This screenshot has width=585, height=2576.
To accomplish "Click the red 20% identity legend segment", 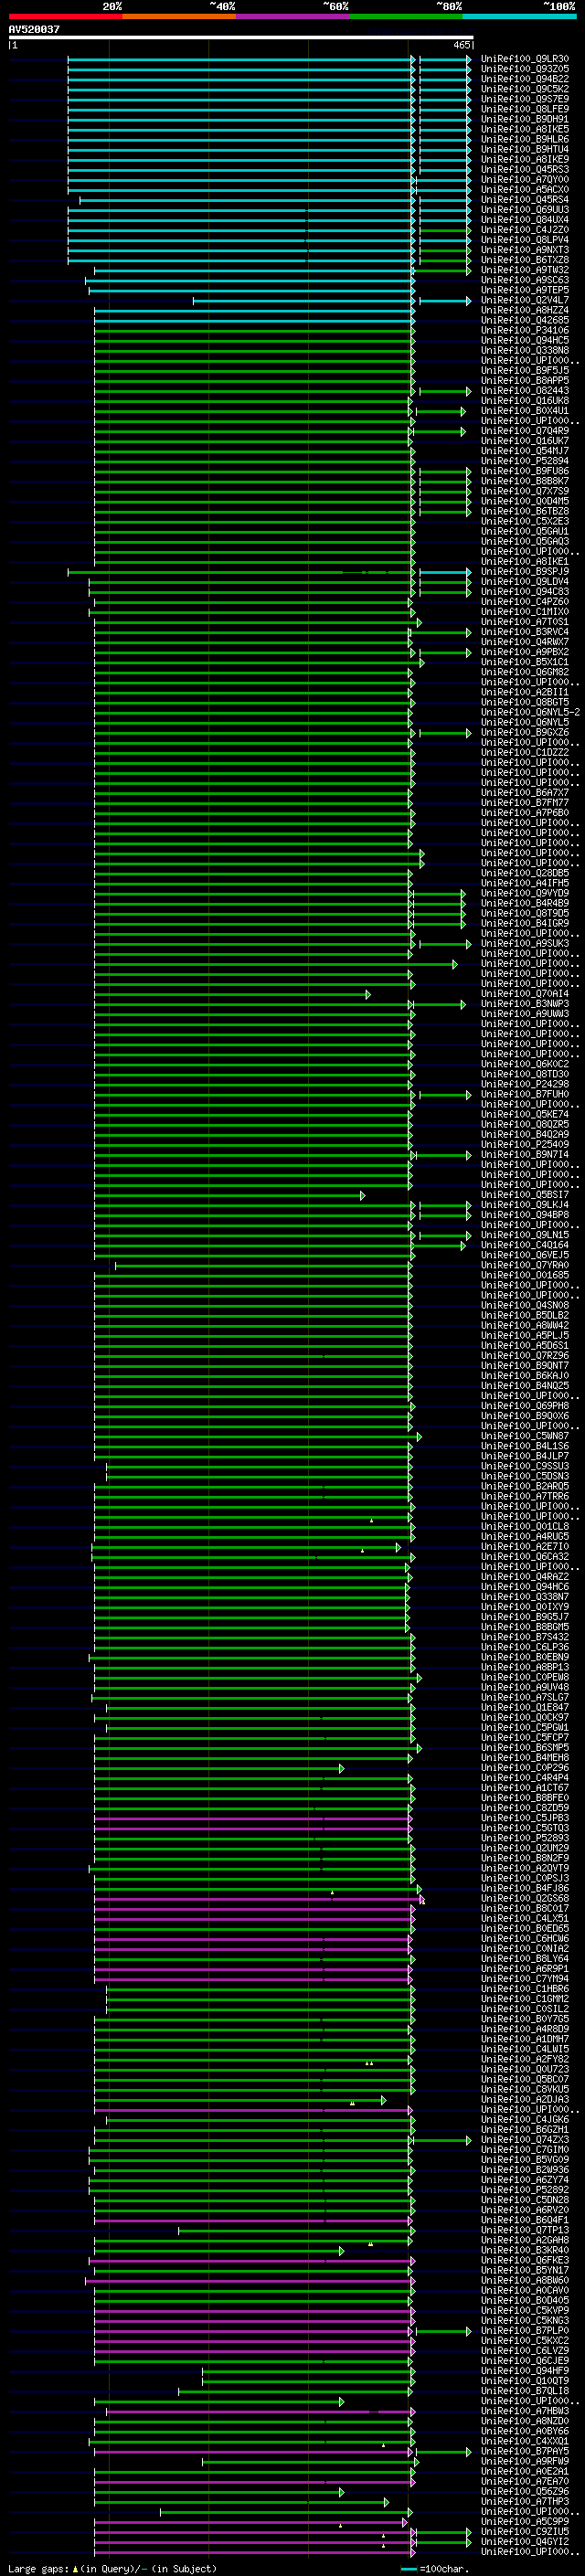I will (65, 16).
